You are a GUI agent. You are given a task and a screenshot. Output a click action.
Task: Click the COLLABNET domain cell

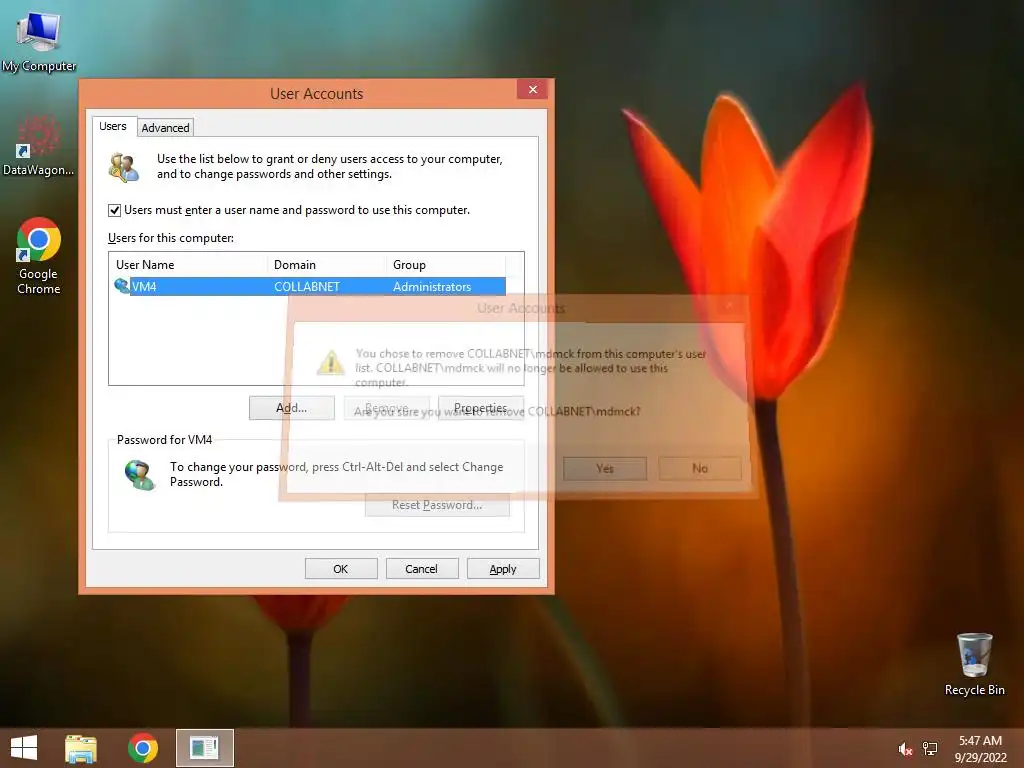pyautogui.click(x=307, y=287)
